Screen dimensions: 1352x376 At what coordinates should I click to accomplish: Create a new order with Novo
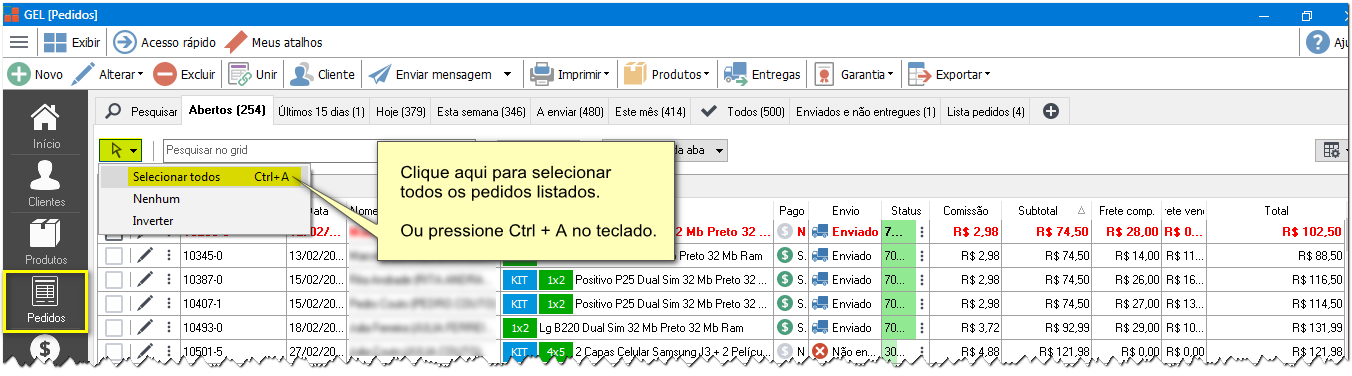pos(36,74)
